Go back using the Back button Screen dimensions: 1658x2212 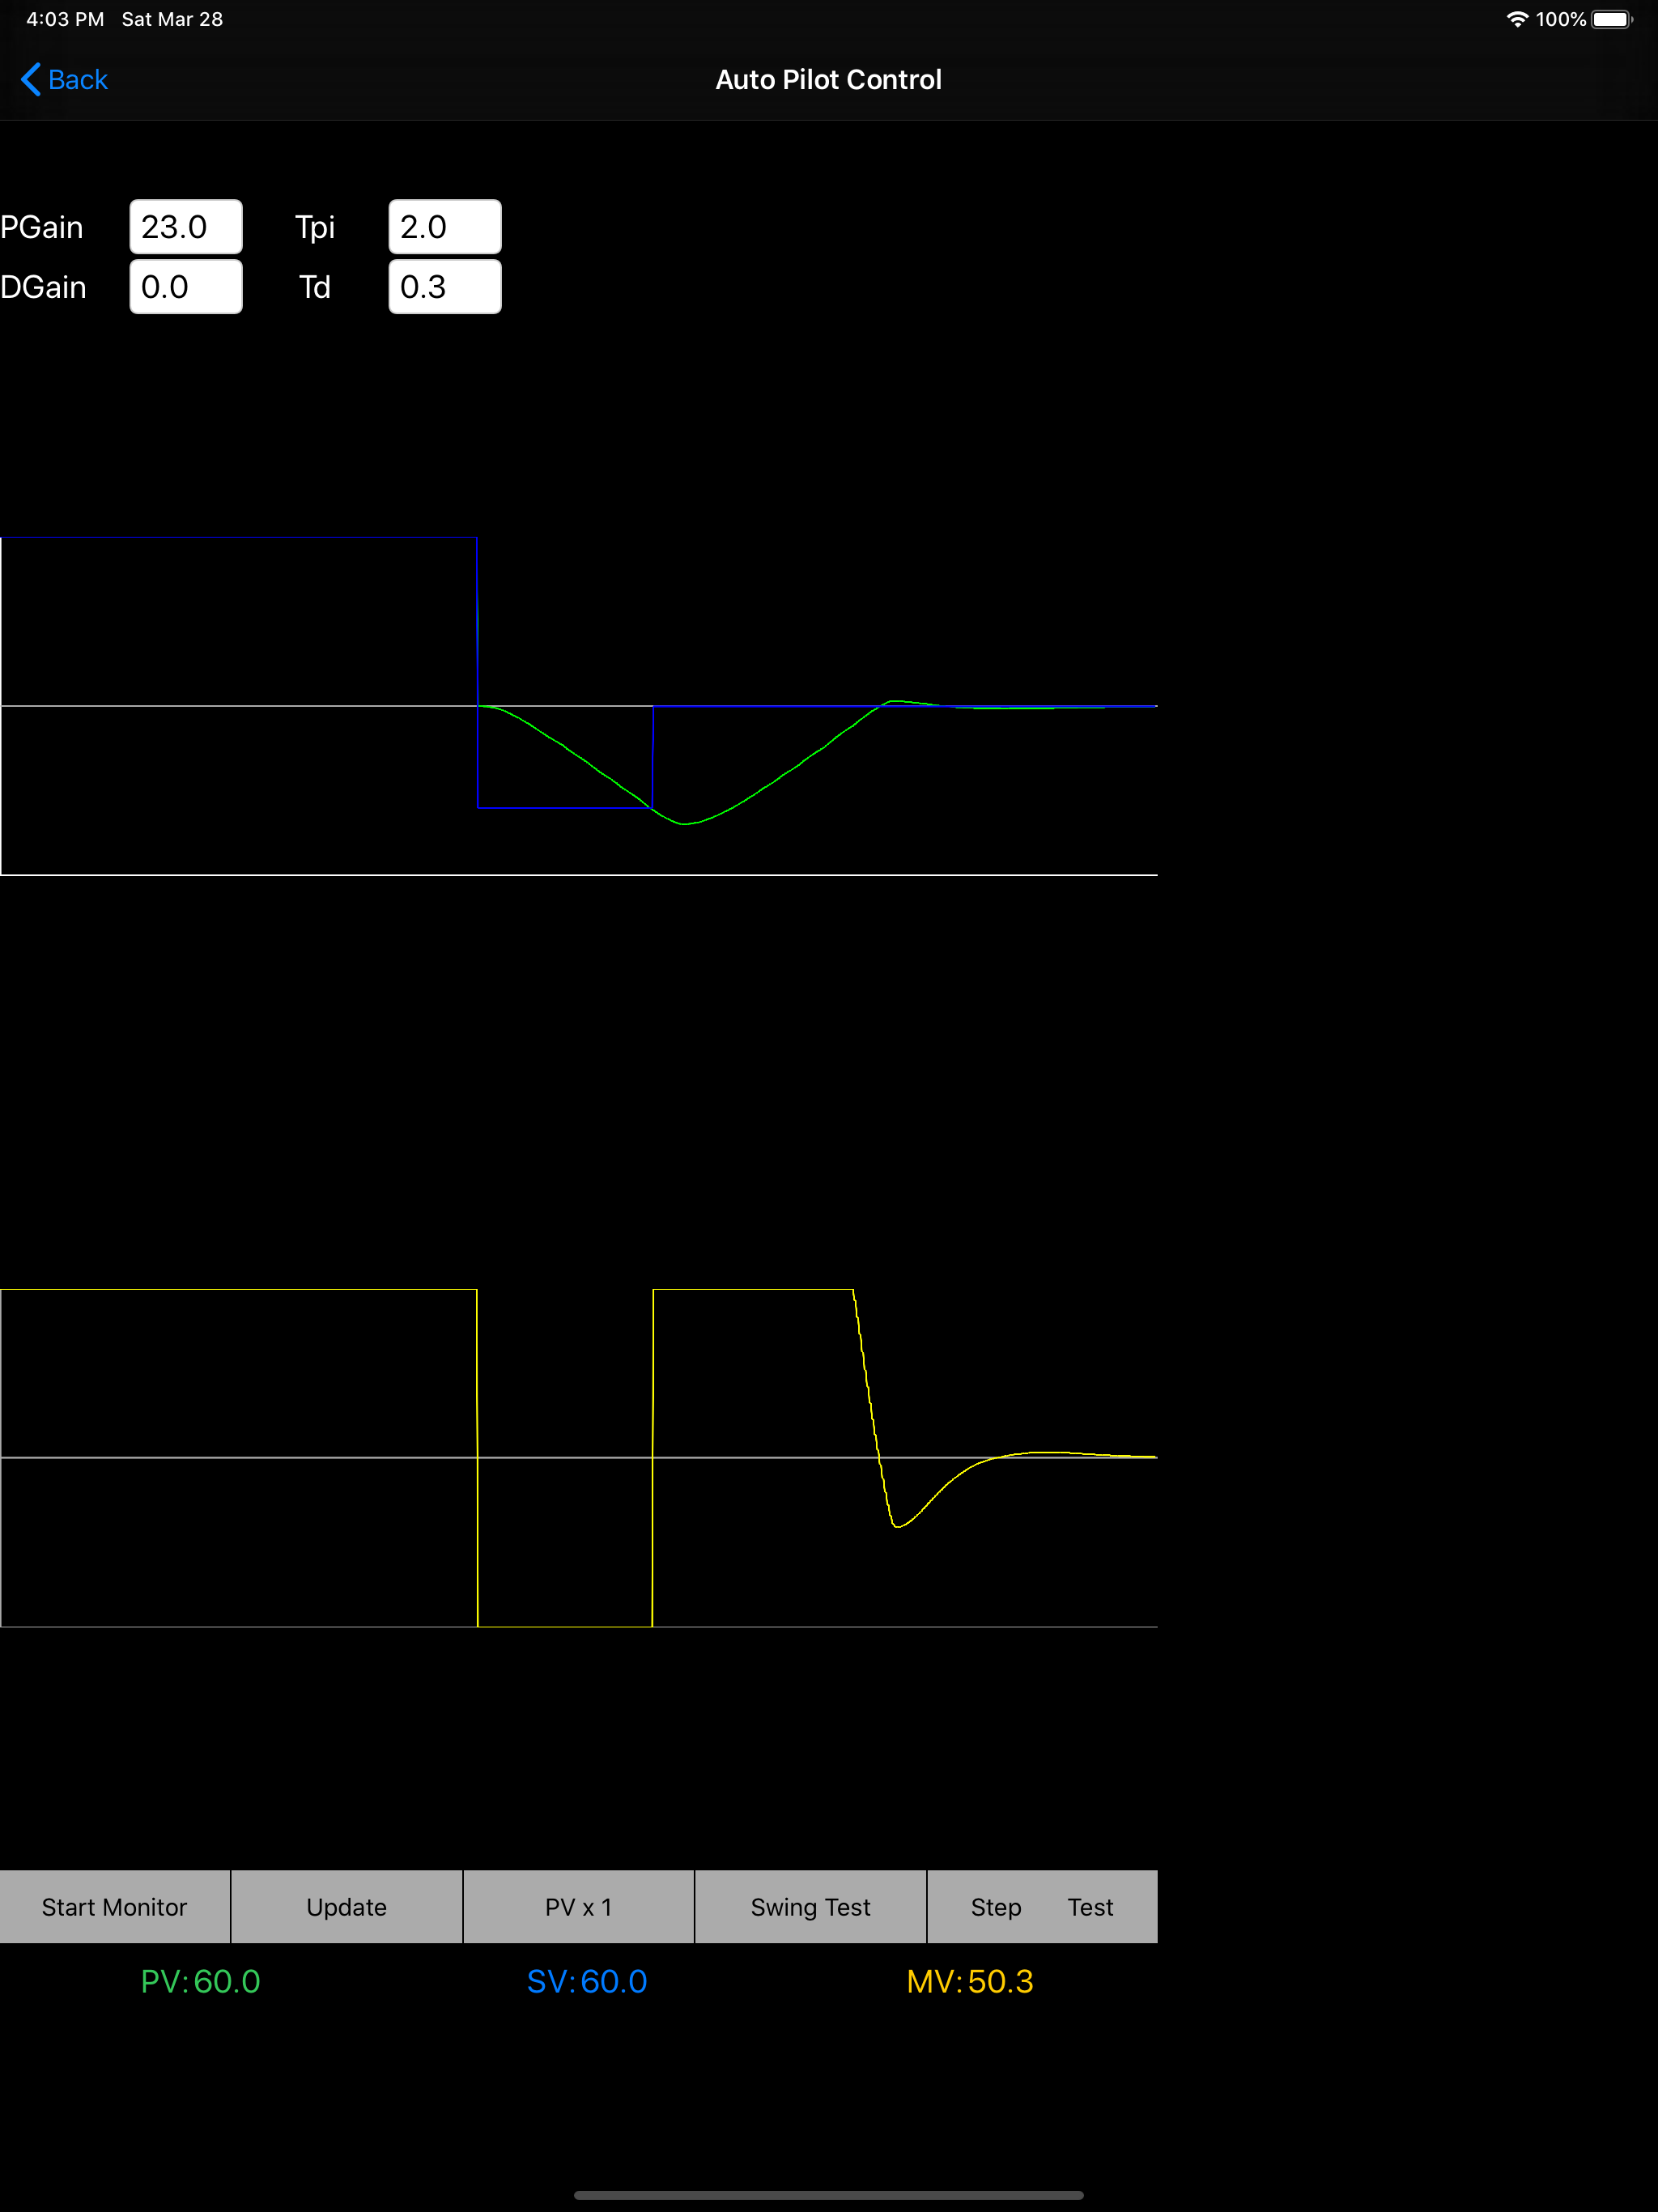(64, 80)
